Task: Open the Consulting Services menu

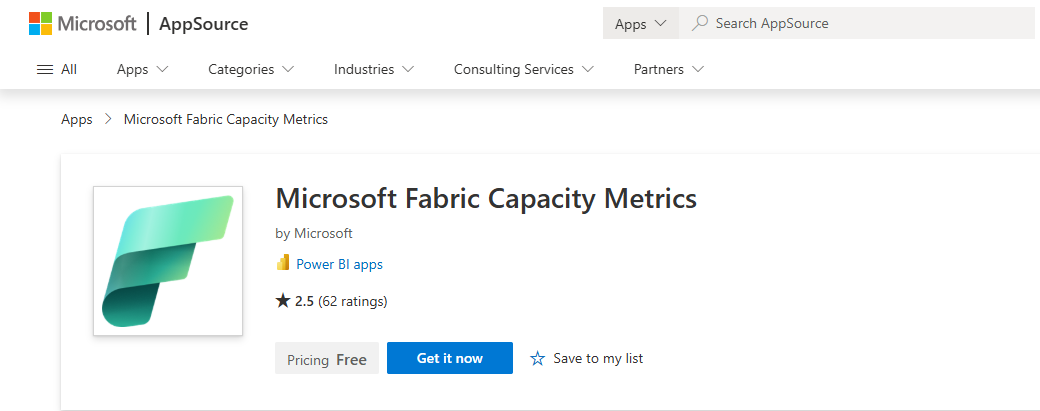Action: tap(523, 70)
